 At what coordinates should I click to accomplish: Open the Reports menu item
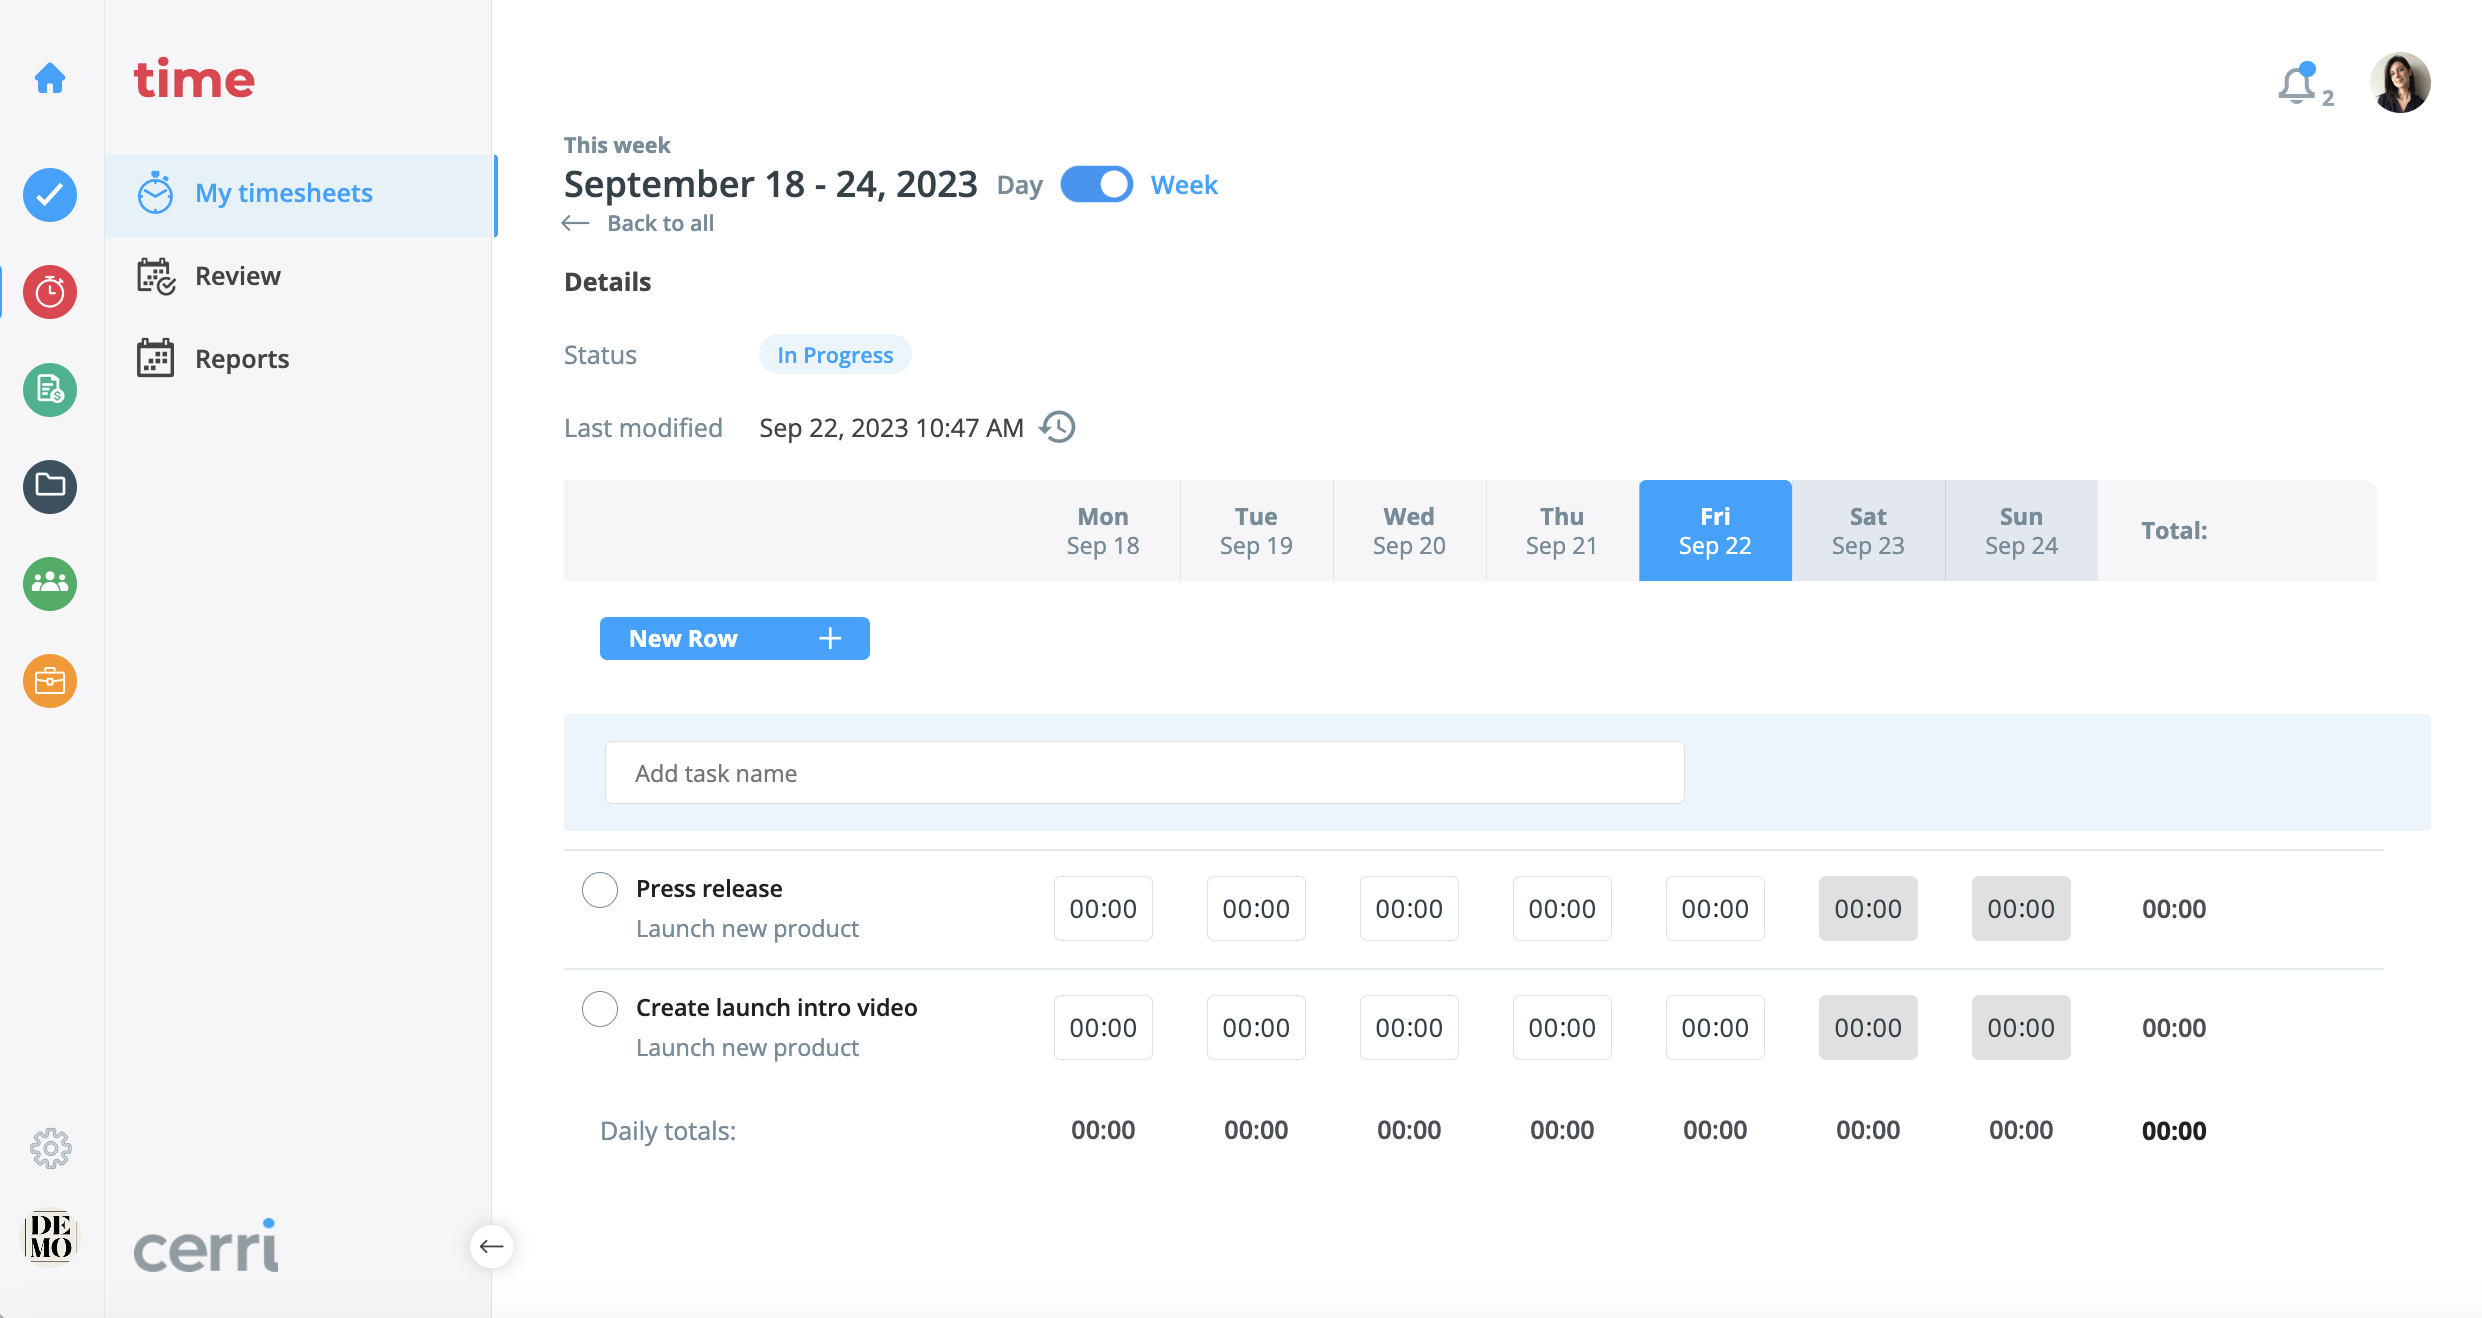(241, 359)
